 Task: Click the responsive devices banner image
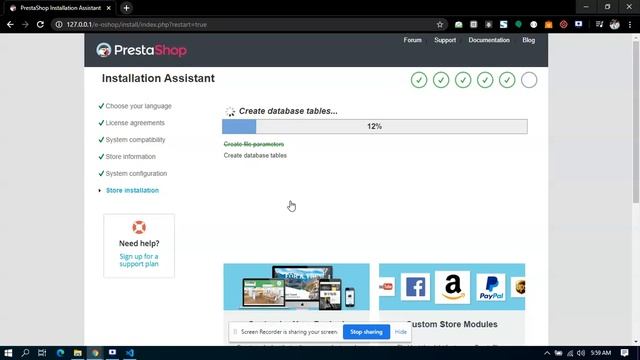pyautogui.click(x=297, y=287)
